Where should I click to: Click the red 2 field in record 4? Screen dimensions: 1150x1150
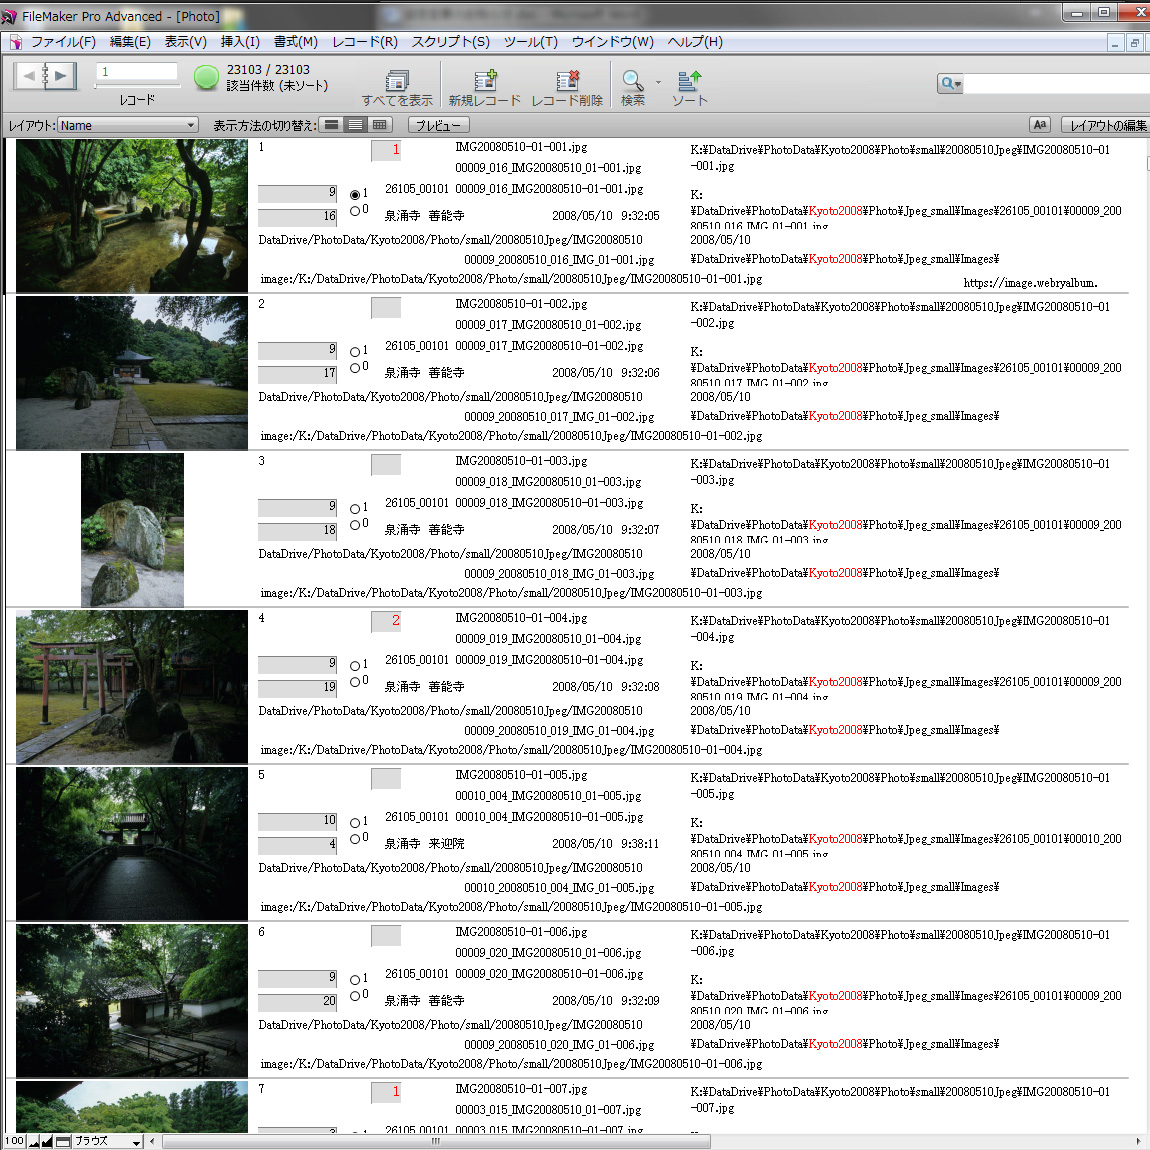[x=386, y=621]
